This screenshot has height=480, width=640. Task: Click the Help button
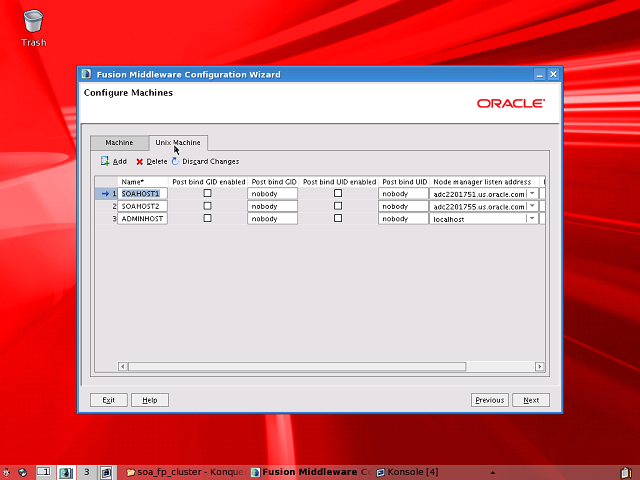pos(150,400)
